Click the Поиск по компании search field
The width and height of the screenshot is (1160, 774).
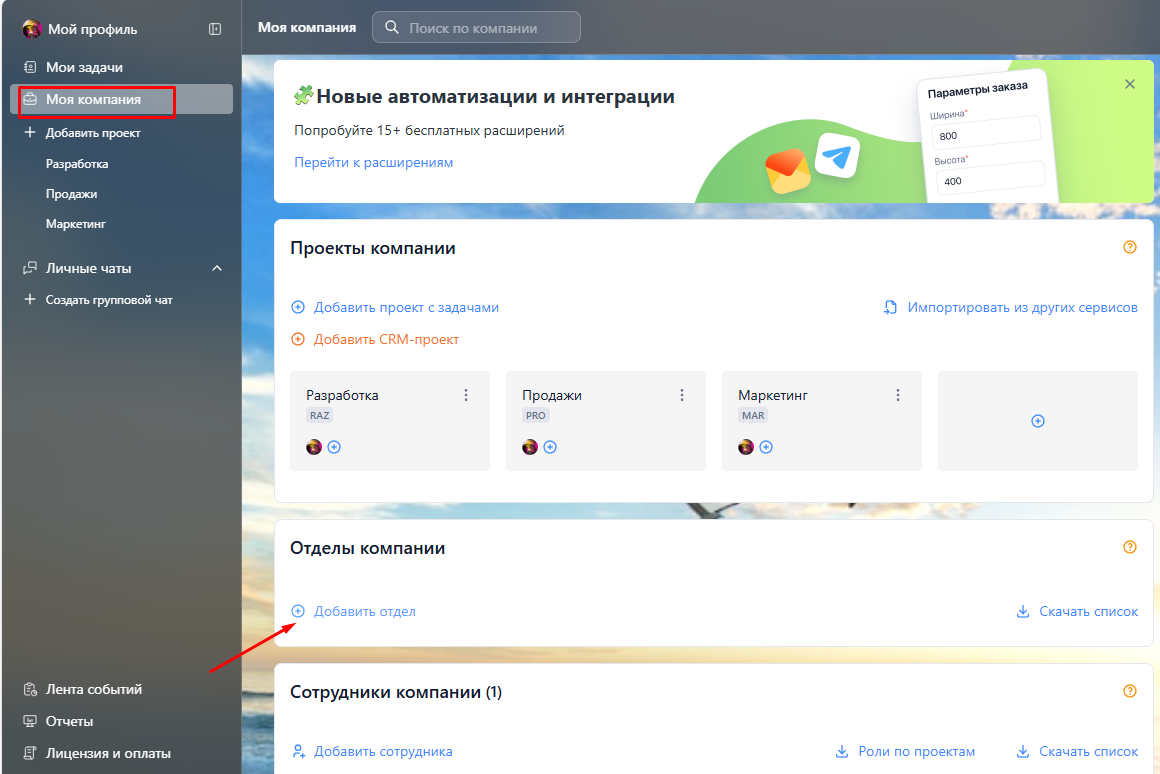(477, 28)
